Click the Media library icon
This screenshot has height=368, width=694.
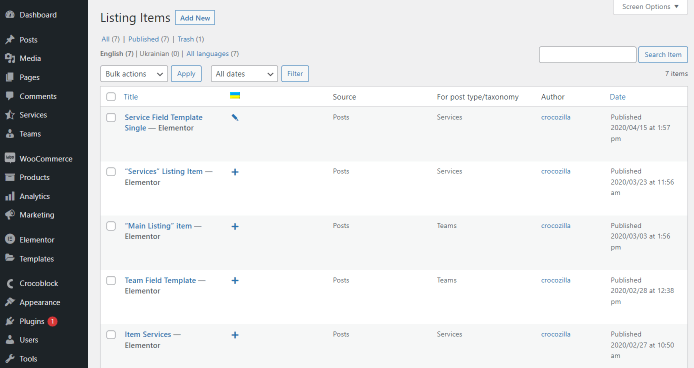click(10, 58)
